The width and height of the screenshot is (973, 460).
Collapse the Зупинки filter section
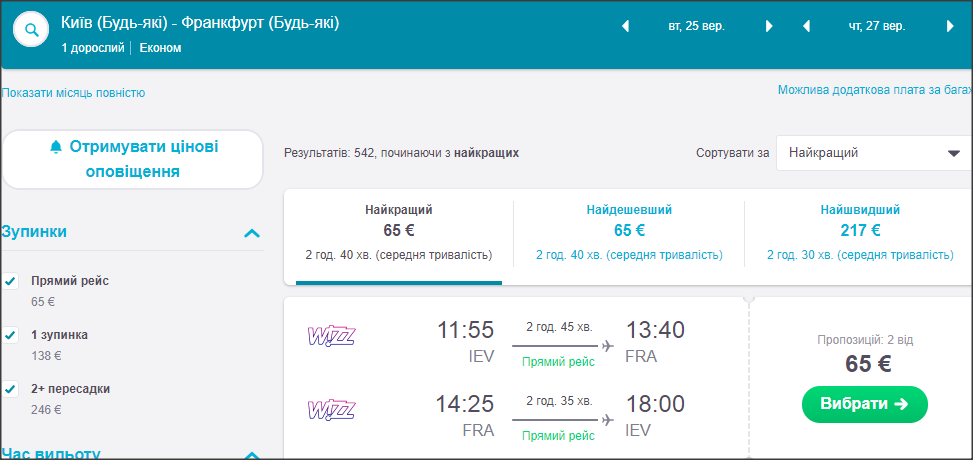click(x=252, y=233)
